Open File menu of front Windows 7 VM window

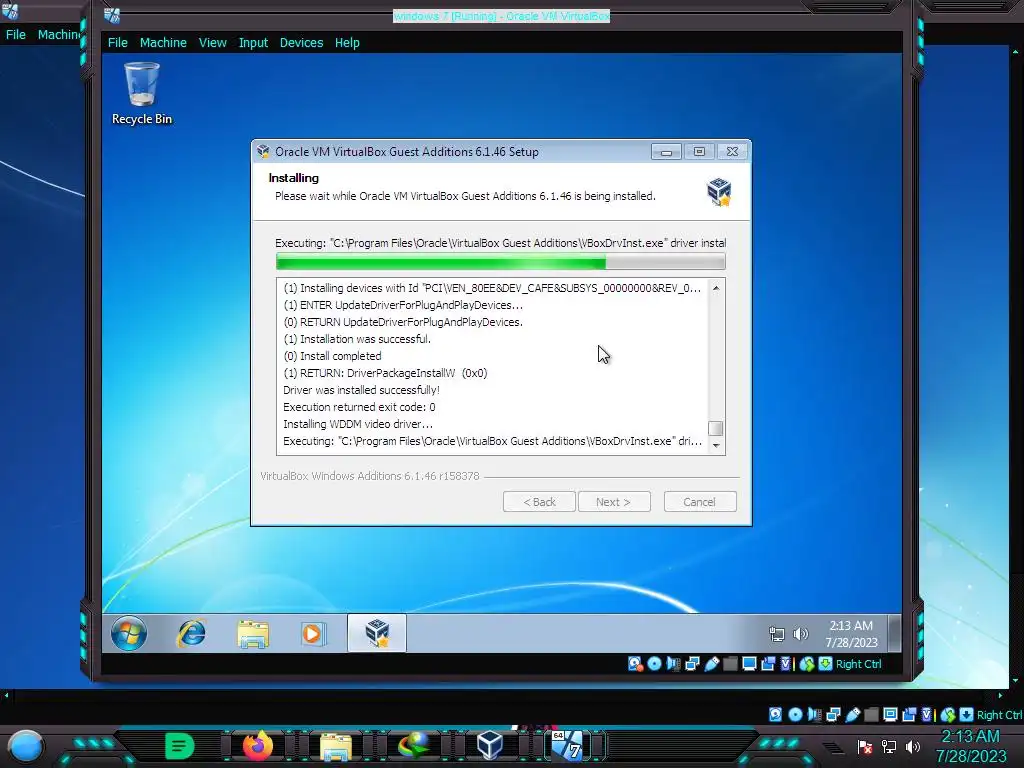[x=118, y=42]
